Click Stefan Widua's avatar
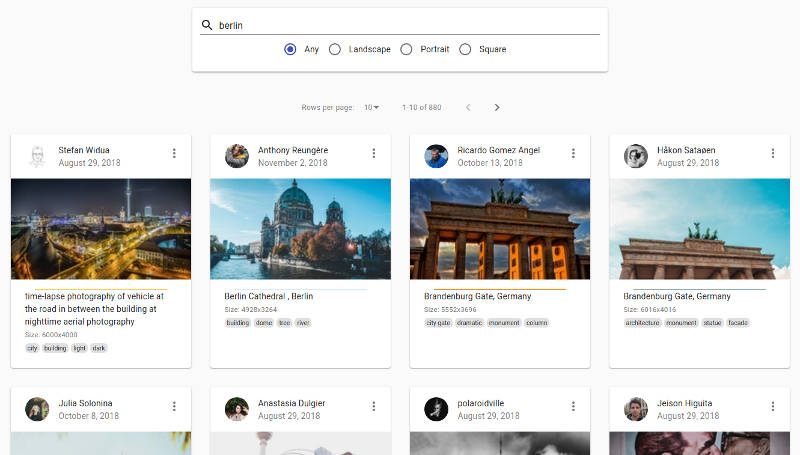 point(37,156)
